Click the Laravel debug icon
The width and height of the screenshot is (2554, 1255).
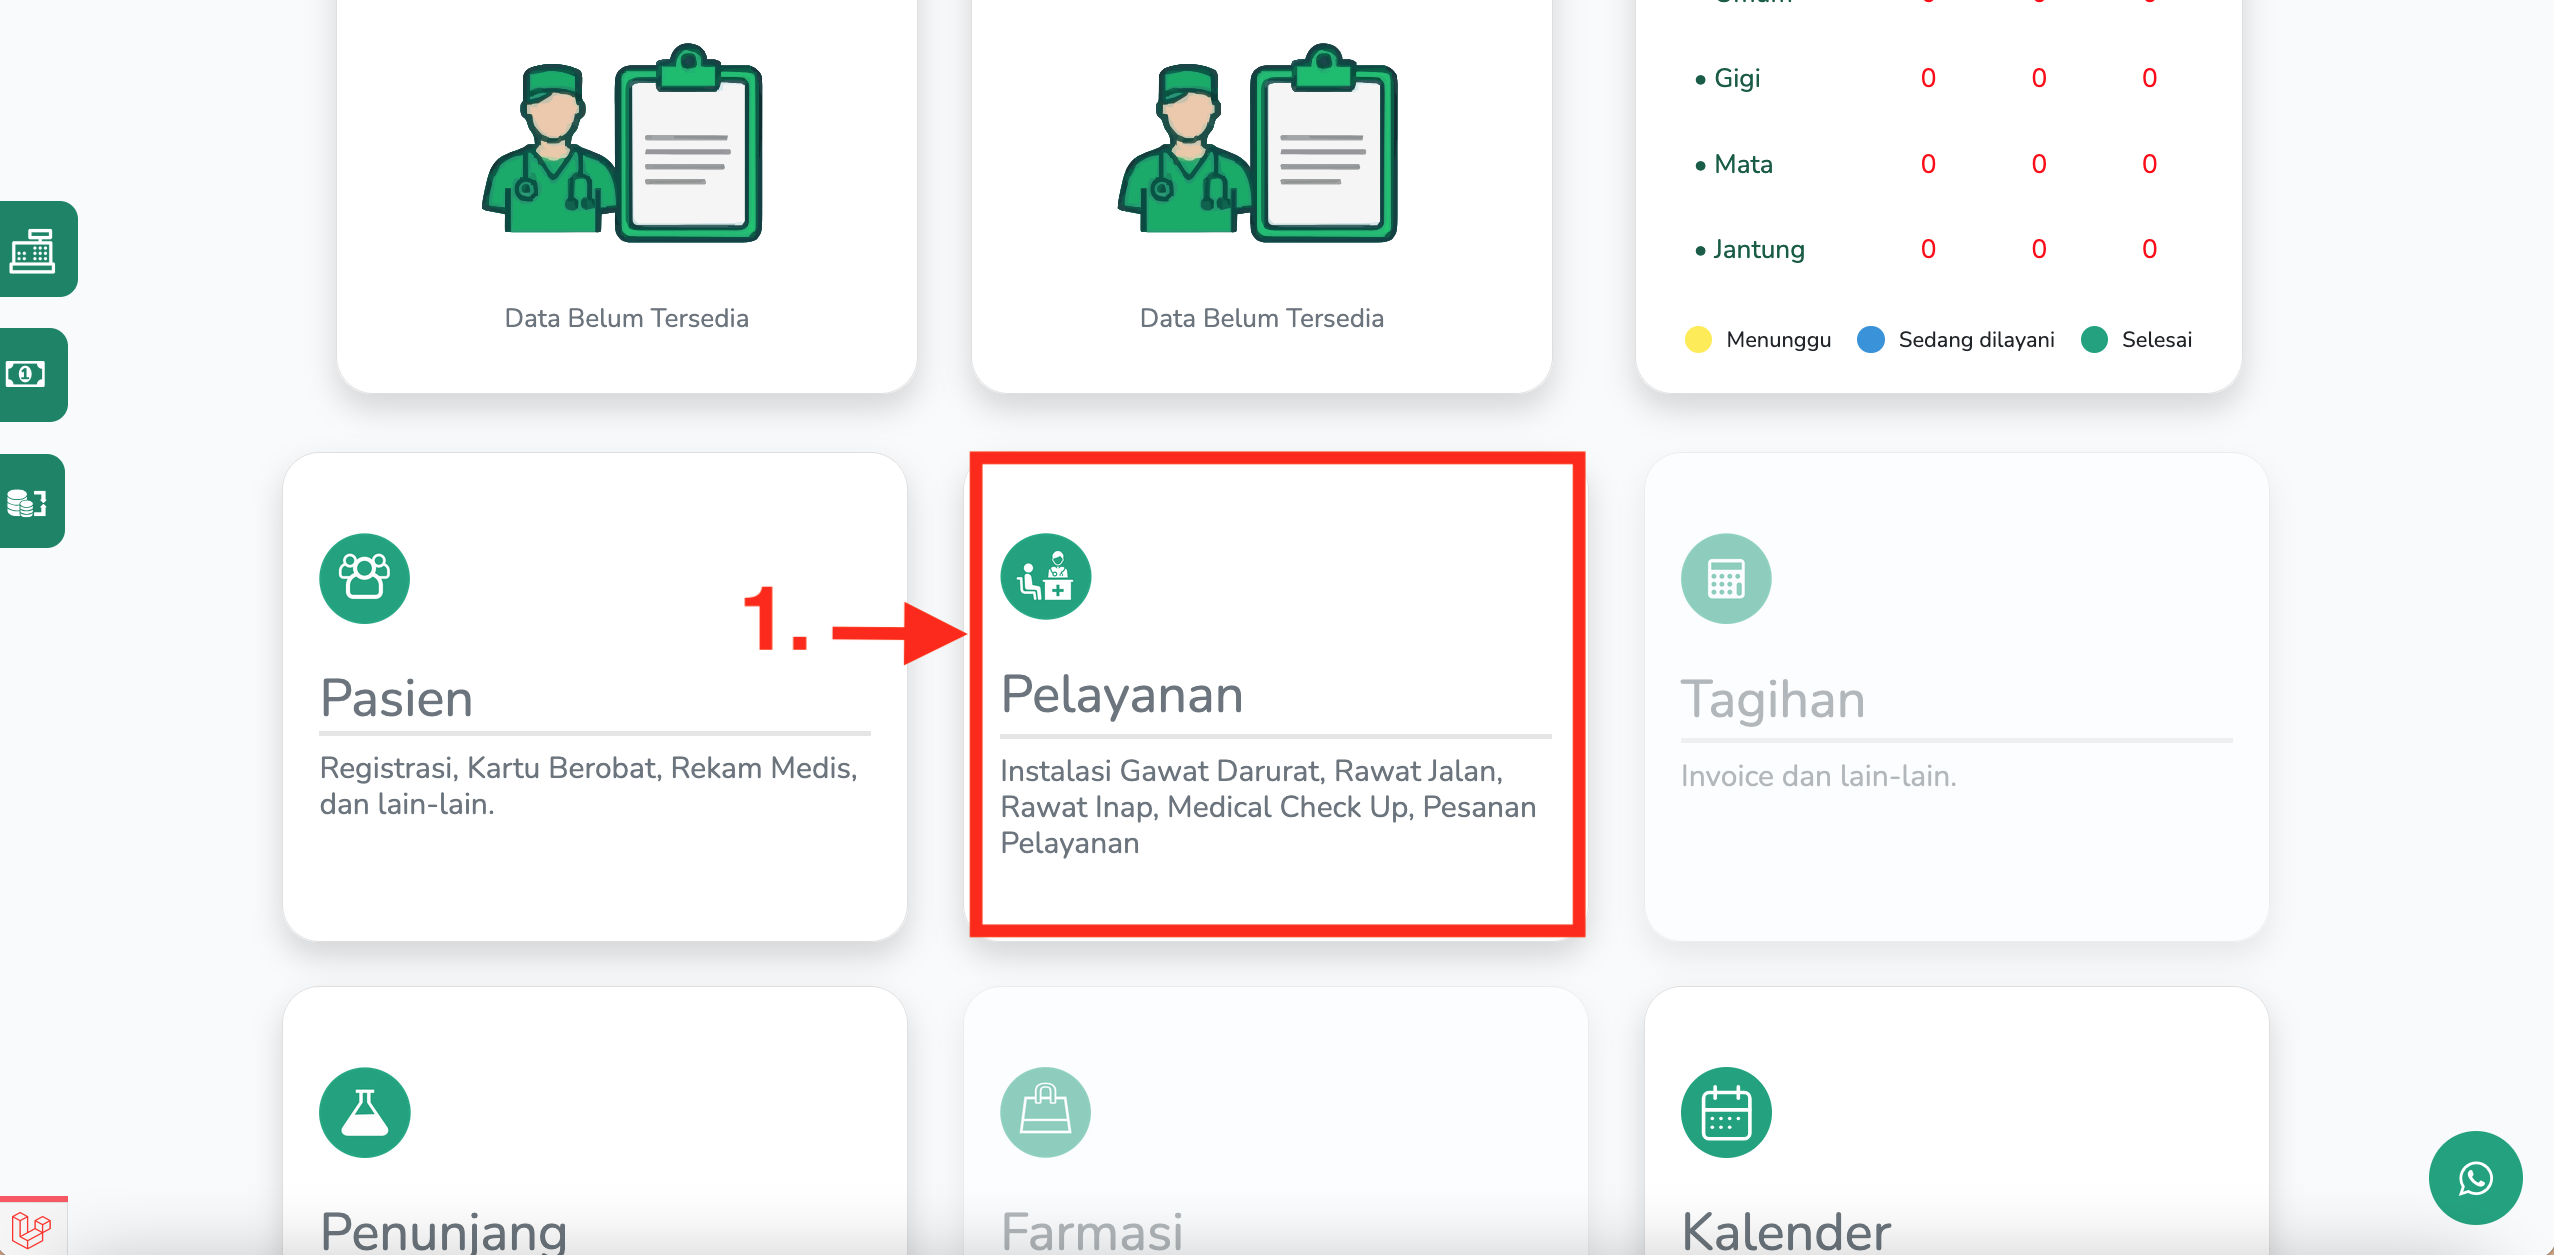click(30, 1229)
